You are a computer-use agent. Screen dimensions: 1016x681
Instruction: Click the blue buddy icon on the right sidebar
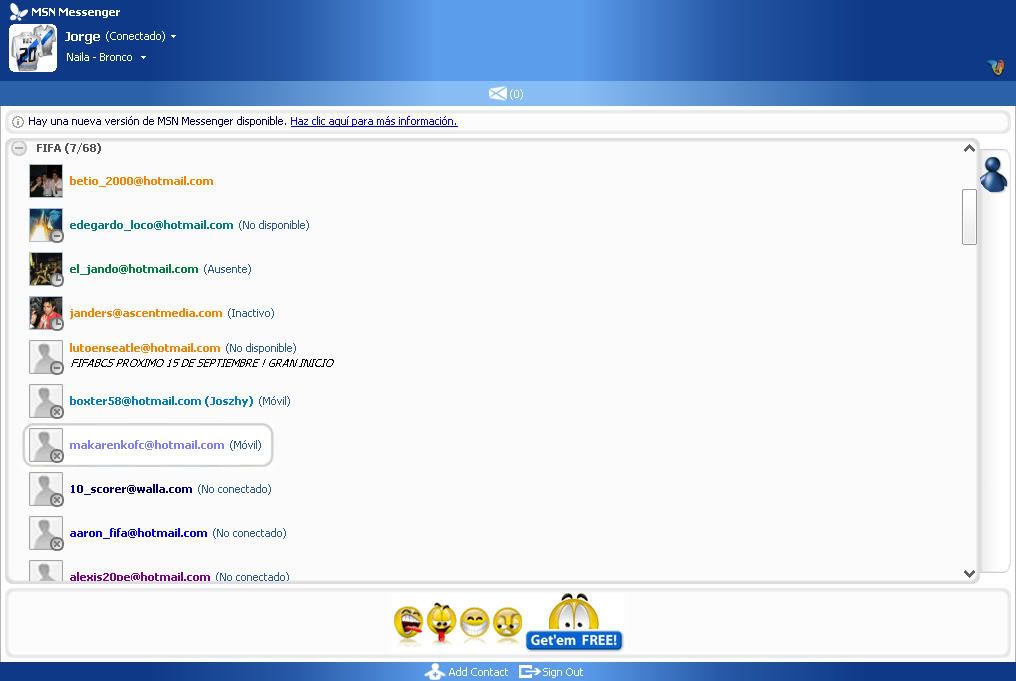coord(993,174)
